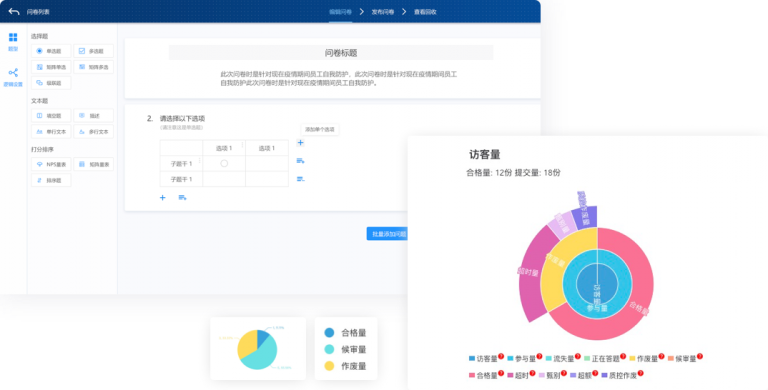Add a 矩阵多选 matrix multi-choice question
The height and width of the screenshot is (390, 768).
[94, 67]
